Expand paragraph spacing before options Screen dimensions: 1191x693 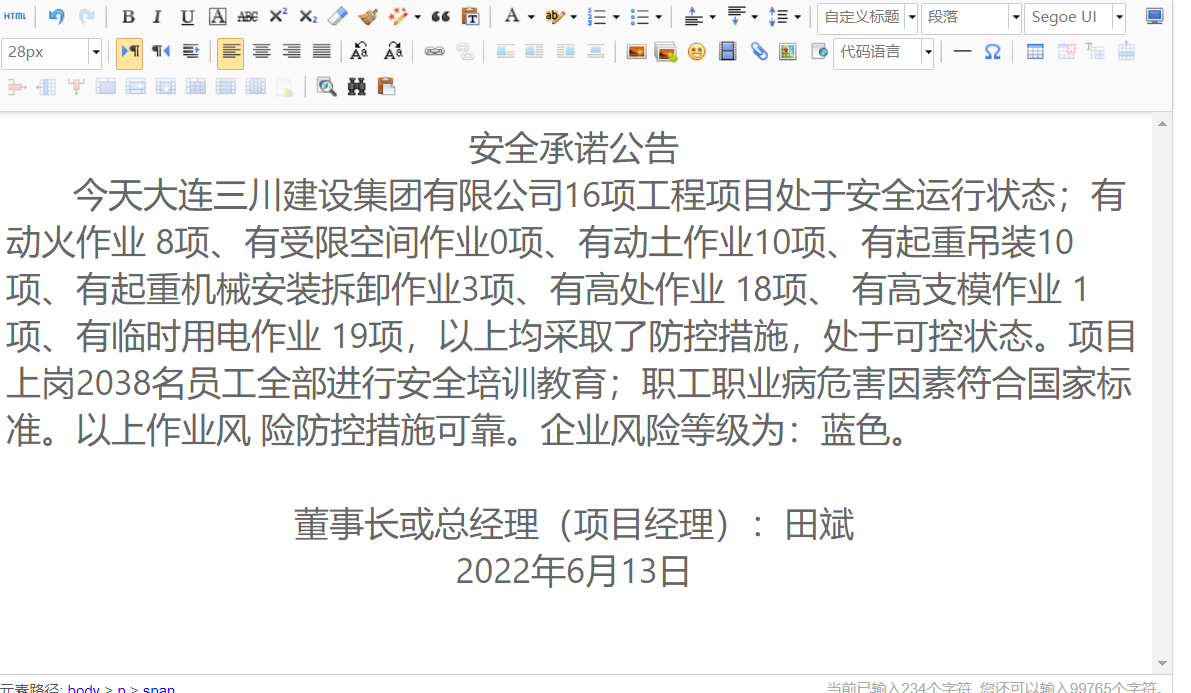[712, 17]
